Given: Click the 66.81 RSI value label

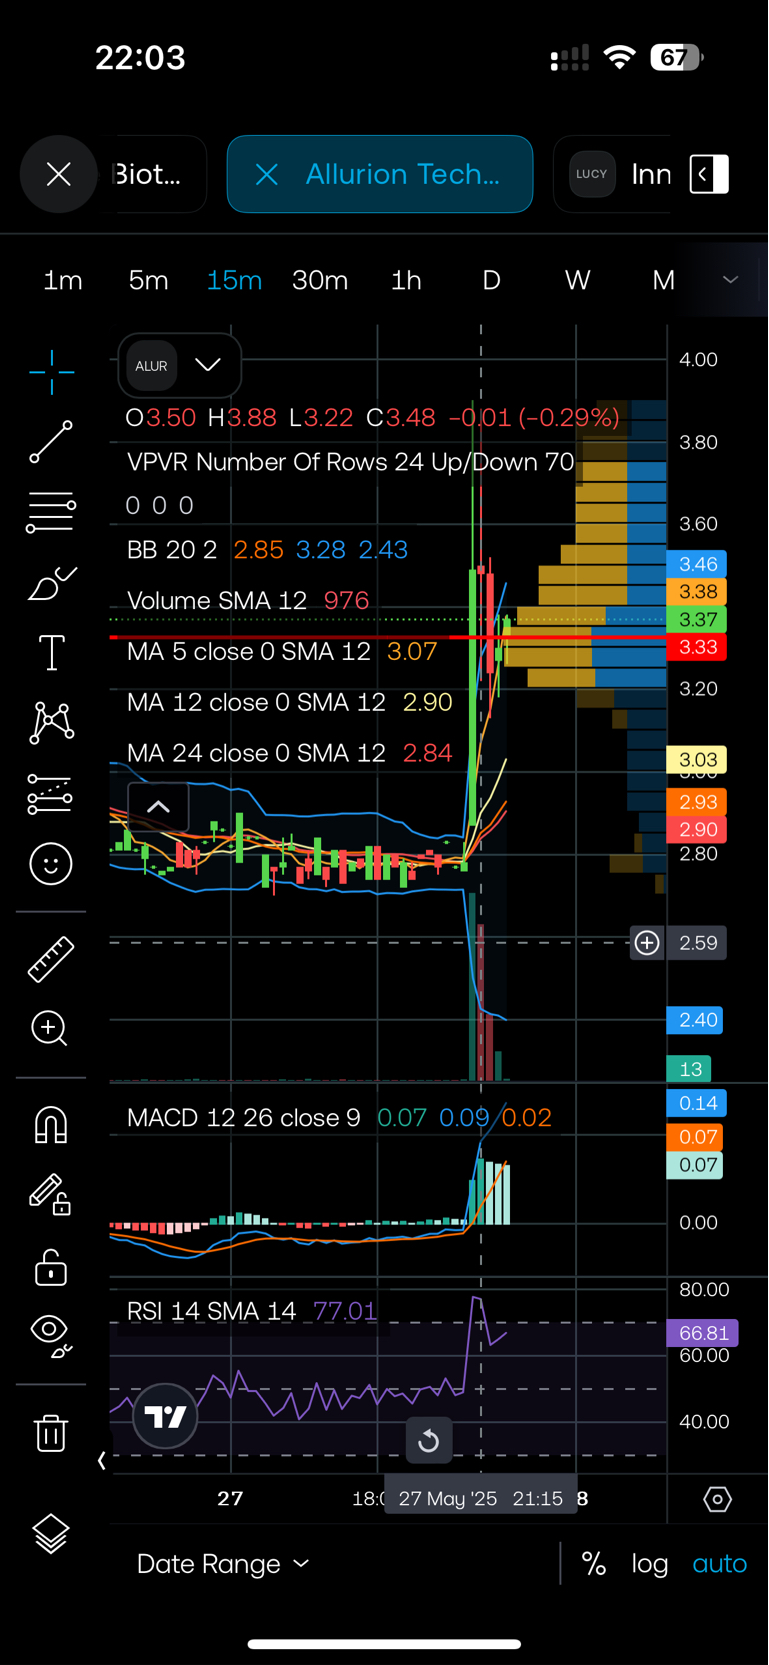Looking at the screenshot, I should [703, 1333].
